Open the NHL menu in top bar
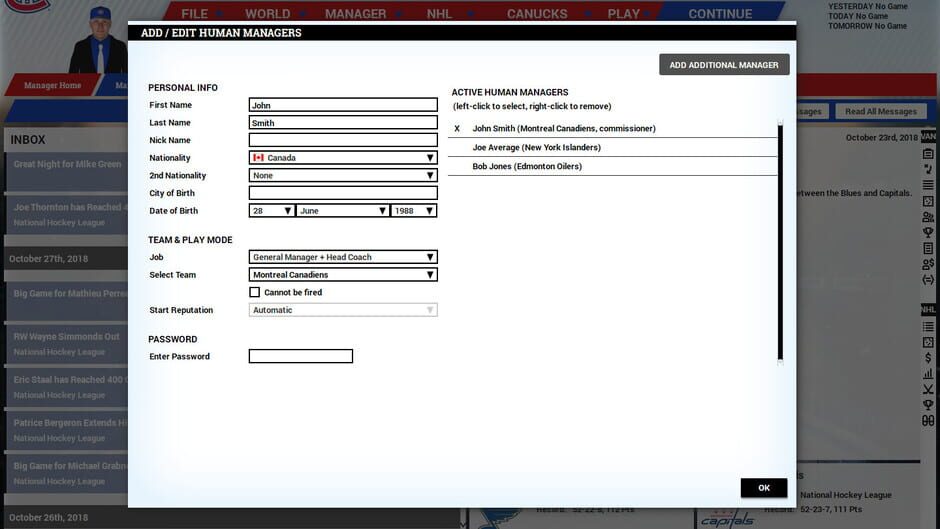The height and width of the screenshot is (529, 940). (x=439, y=13)
